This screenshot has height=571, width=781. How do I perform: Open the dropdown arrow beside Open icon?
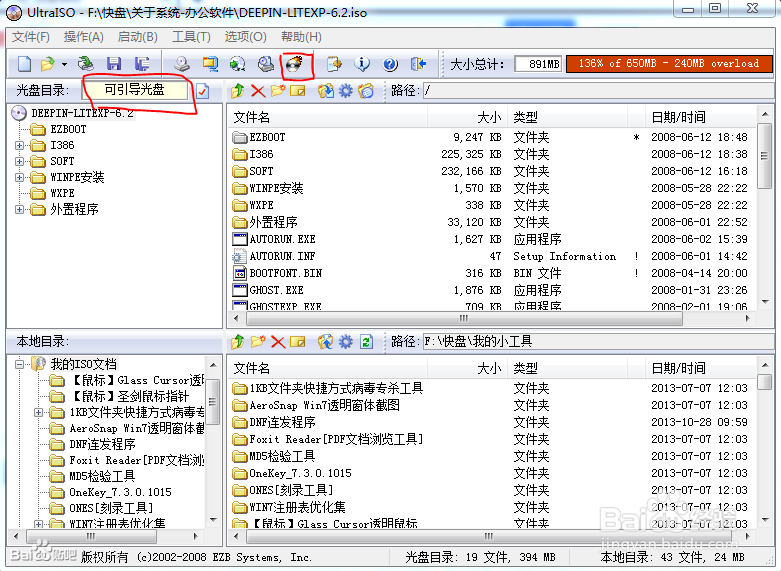[x=64, y=64]
